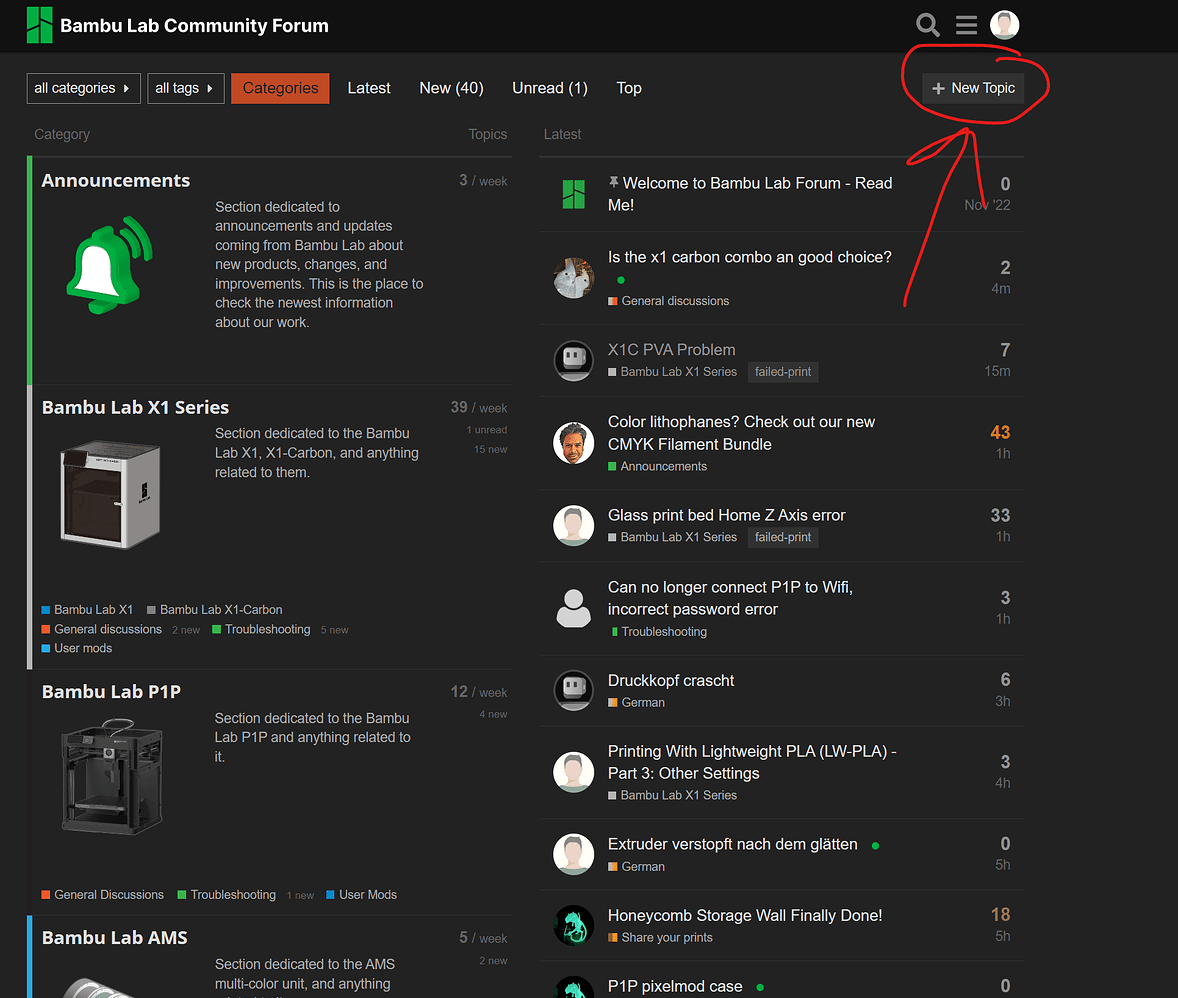Create a New Topic
This screenshot has width=1178, height=998.
[973, 88]
